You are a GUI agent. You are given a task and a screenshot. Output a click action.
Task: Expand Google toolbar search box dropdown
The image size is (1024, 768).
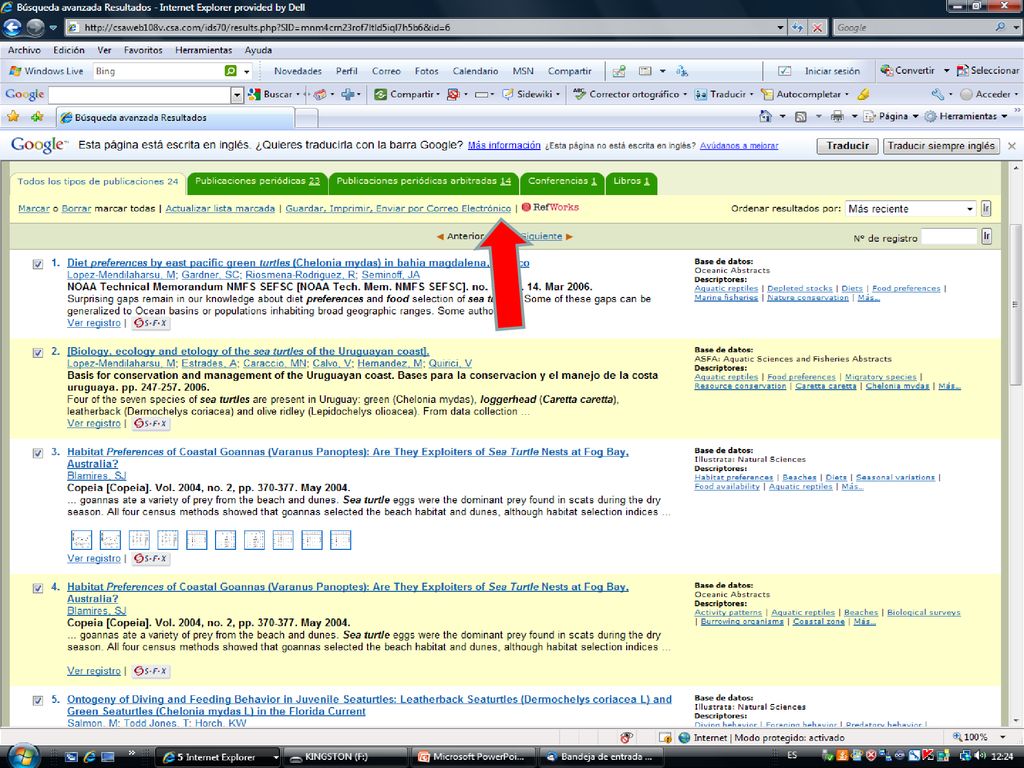coord(237,95)
